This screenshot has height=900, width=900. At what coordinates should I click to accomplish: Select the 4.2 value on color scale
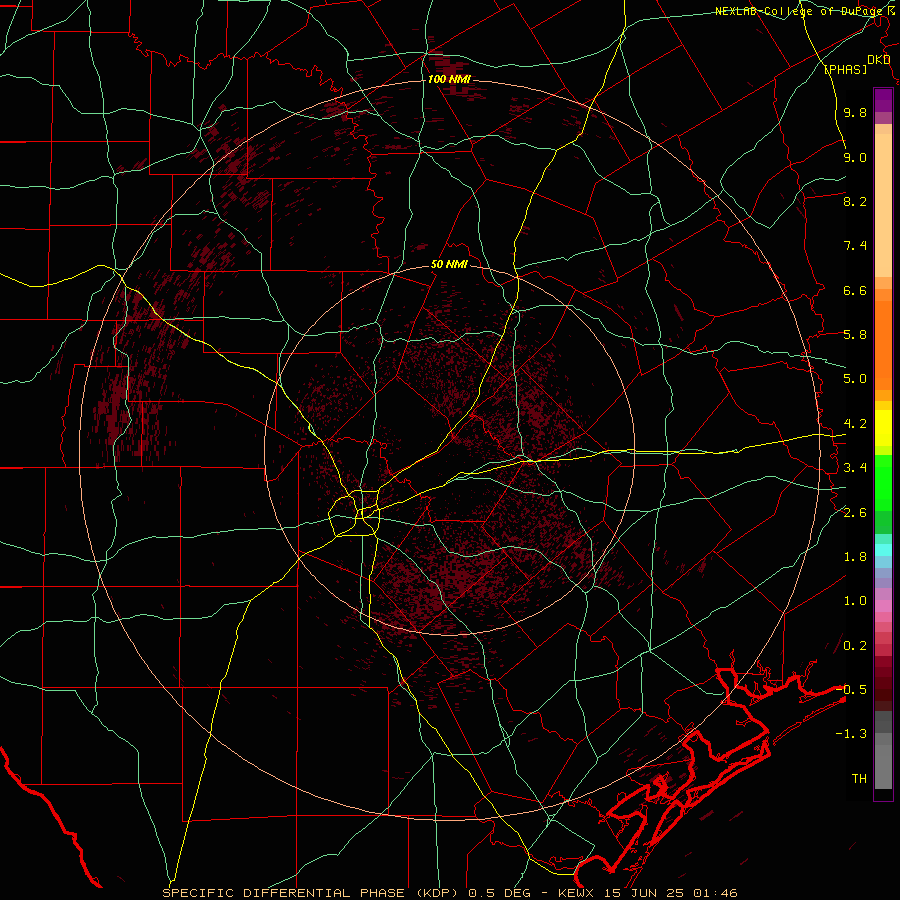tap(855, 424)
